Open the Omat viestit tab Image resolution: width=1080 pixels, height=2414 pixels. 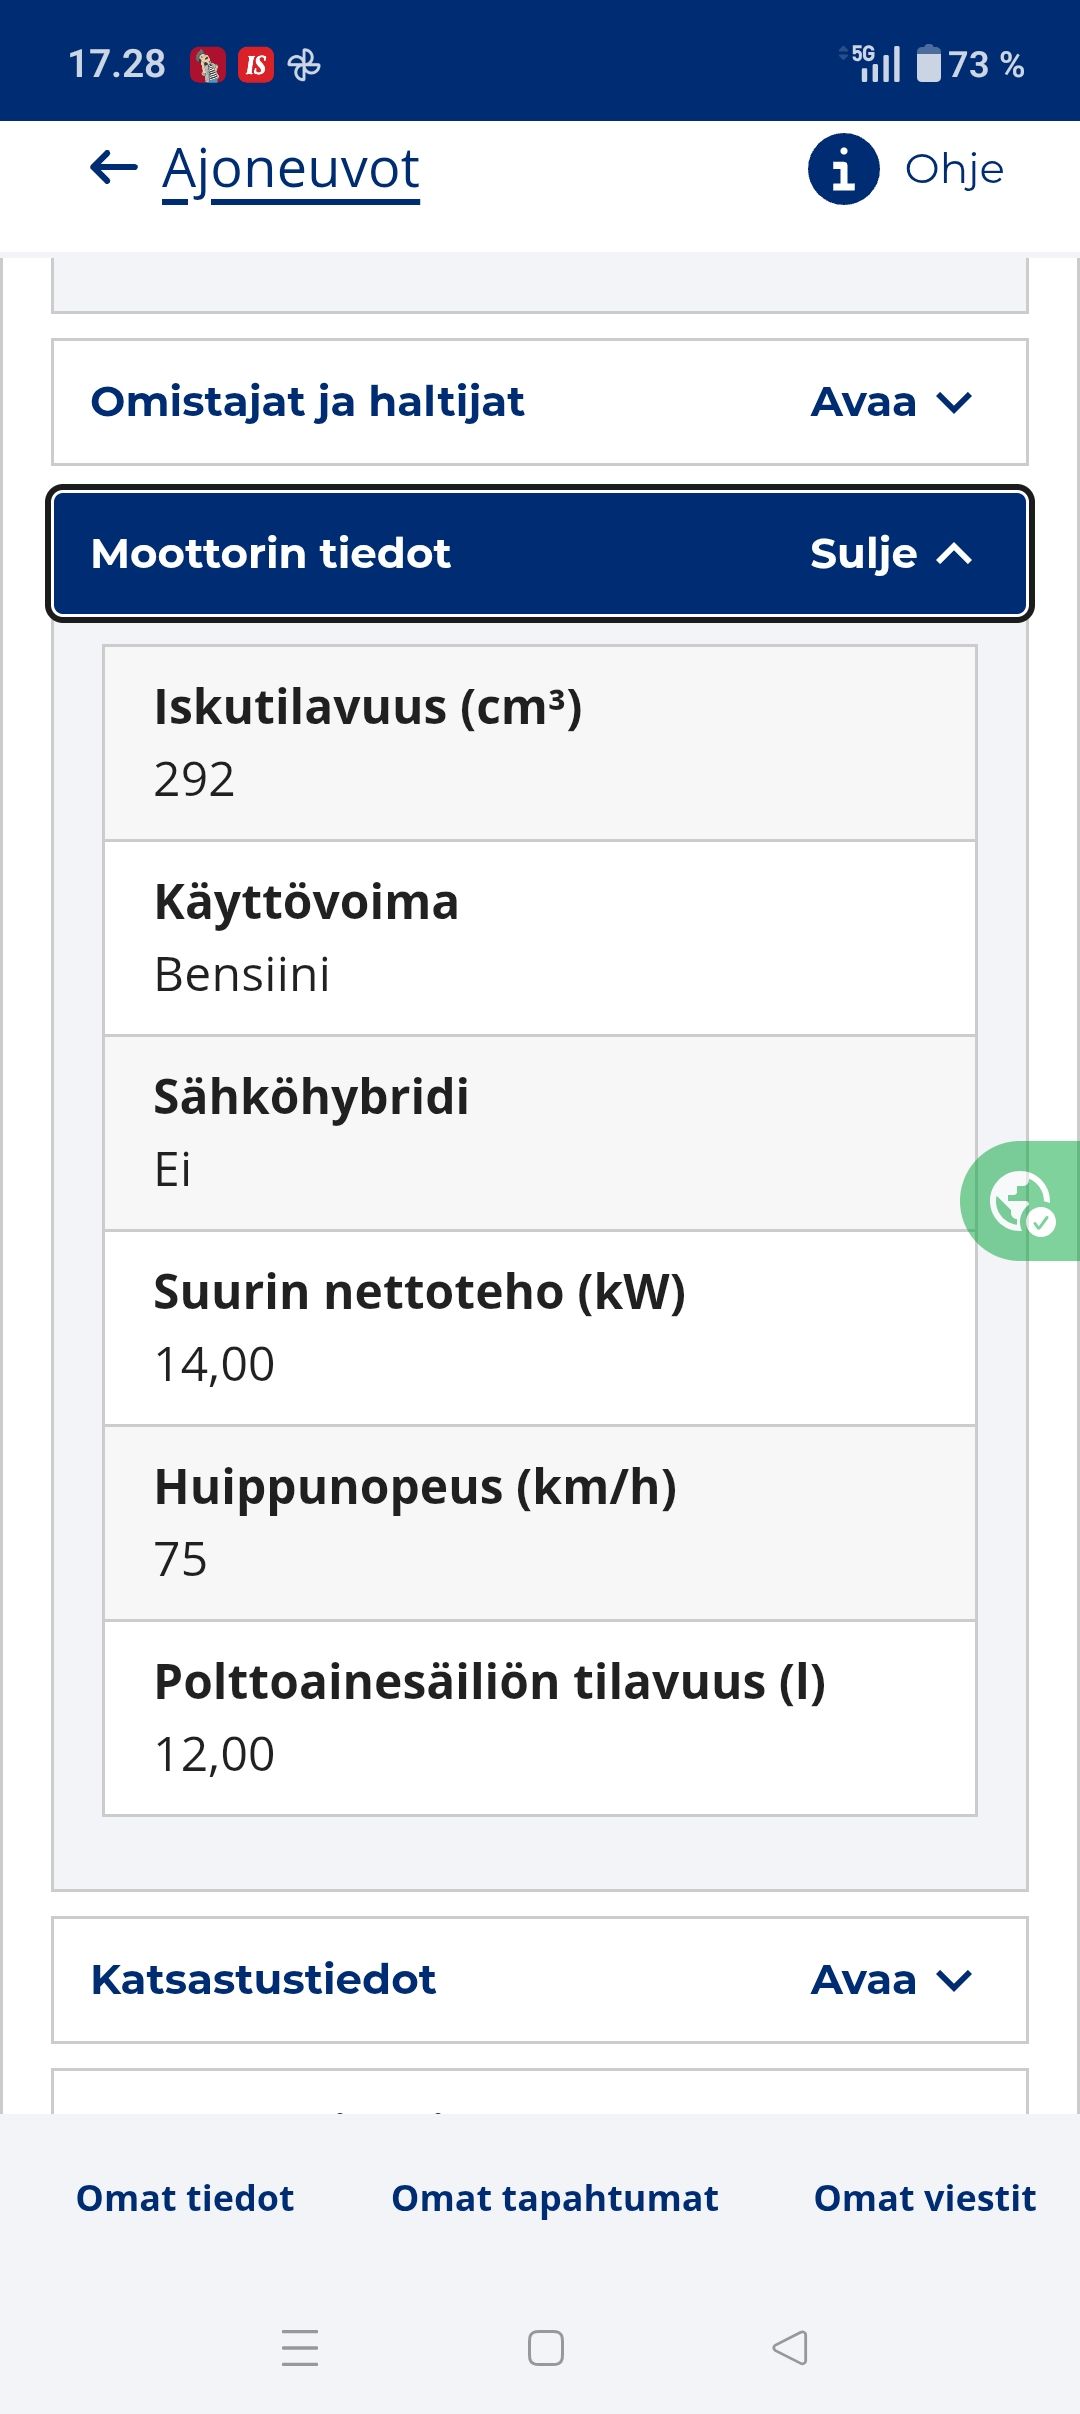click(925, 2198)
